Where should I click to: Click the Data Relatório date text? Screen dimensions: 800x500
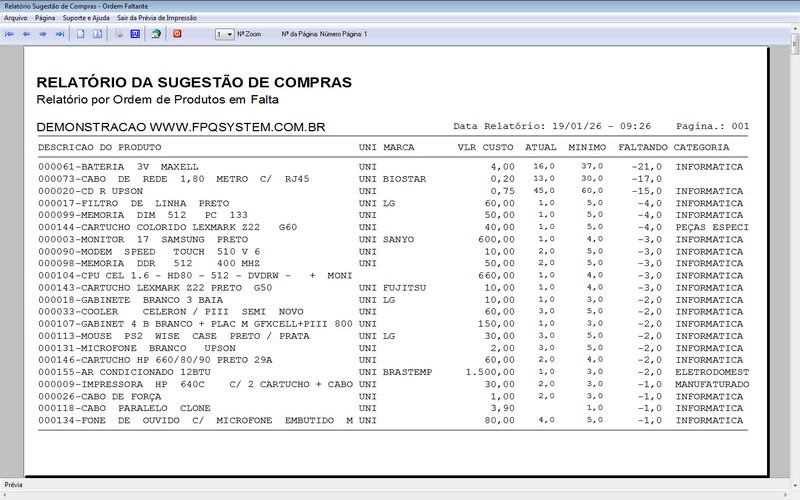(552, 126)
